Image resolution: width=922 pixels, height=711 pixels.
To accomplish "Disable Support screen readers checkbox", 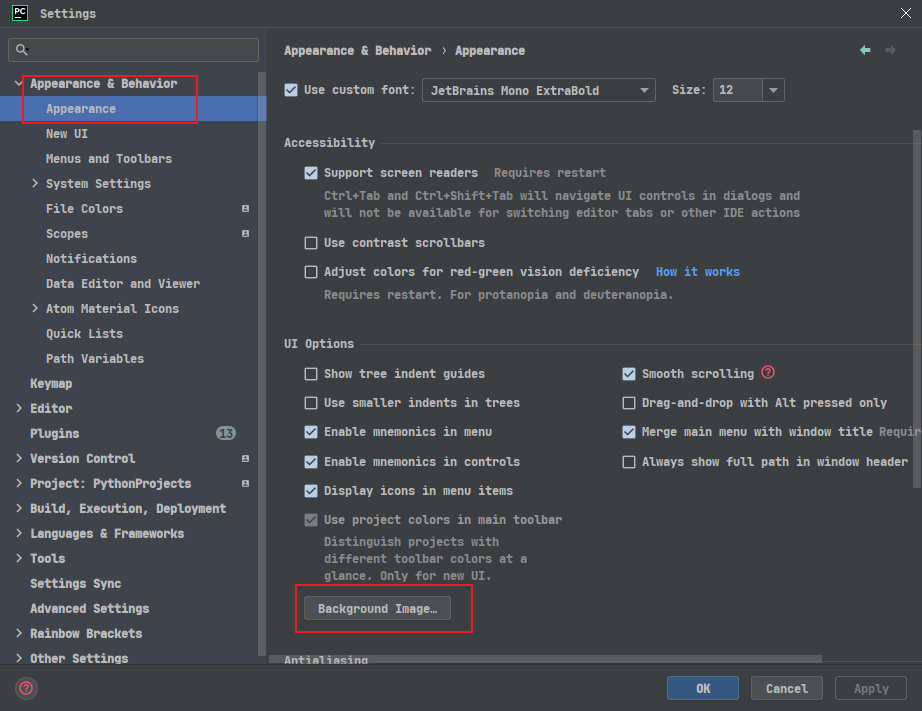I will pos(311,173).
